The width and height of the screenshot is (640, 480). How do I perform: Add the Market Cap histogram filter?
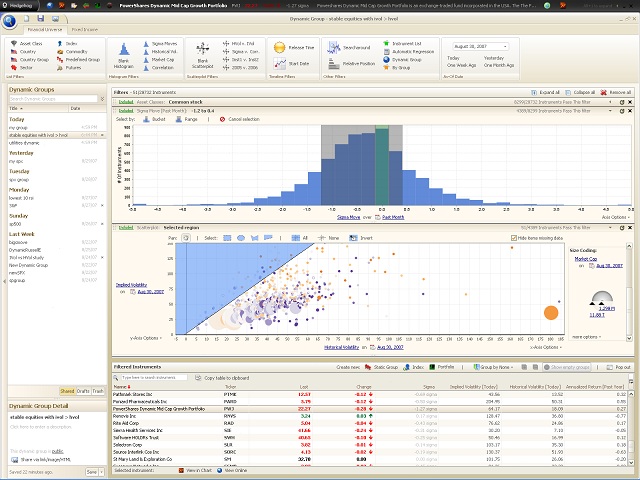coord(159,60)
